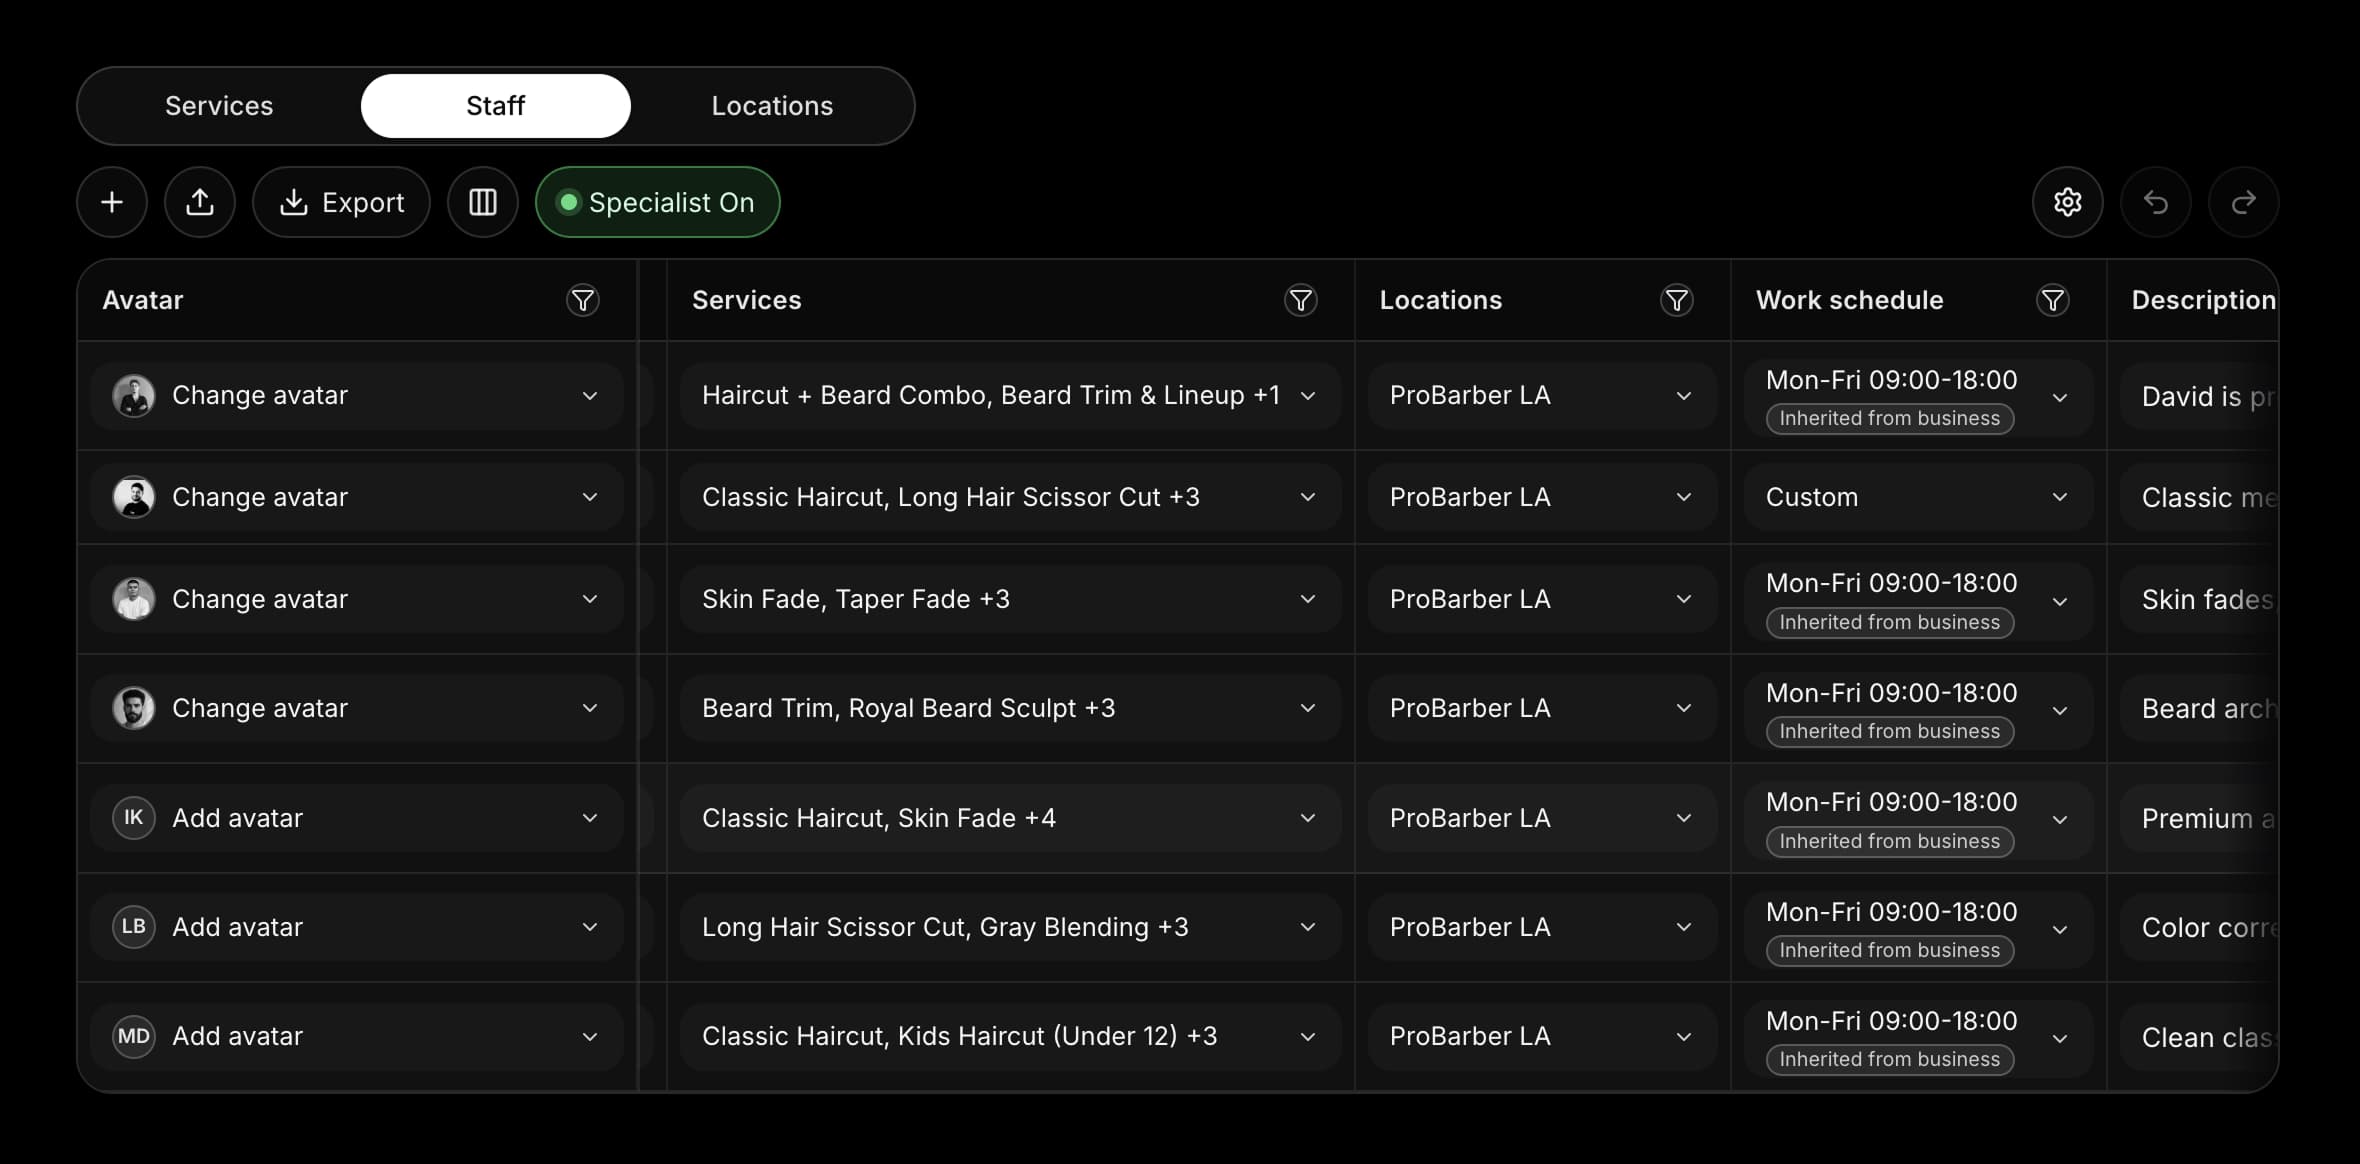Click the upload icon next to the plus button

point(200,202)
